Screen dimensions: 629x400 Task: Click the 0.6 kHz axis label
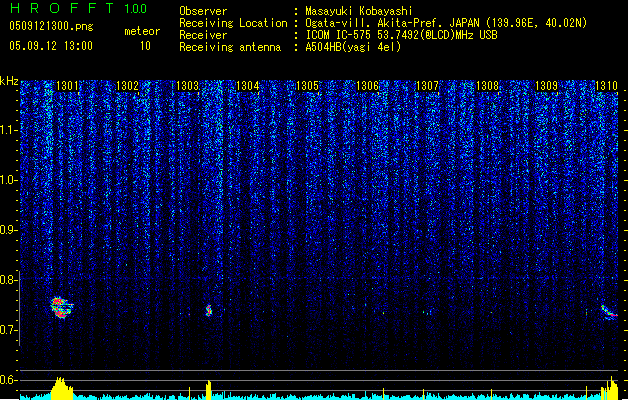pyautogui.click(x=8, y=380)
